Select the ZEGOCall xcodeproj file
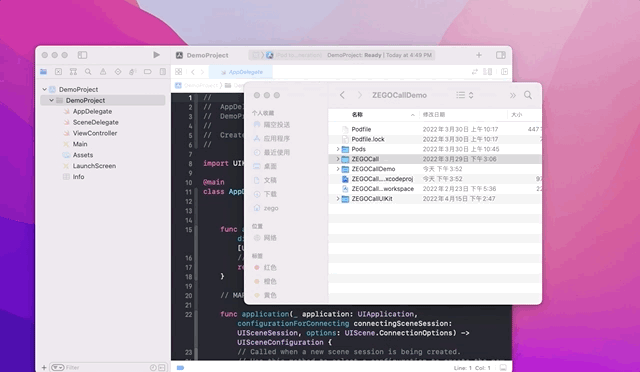The image size is (640, 372). pos(435,179)
